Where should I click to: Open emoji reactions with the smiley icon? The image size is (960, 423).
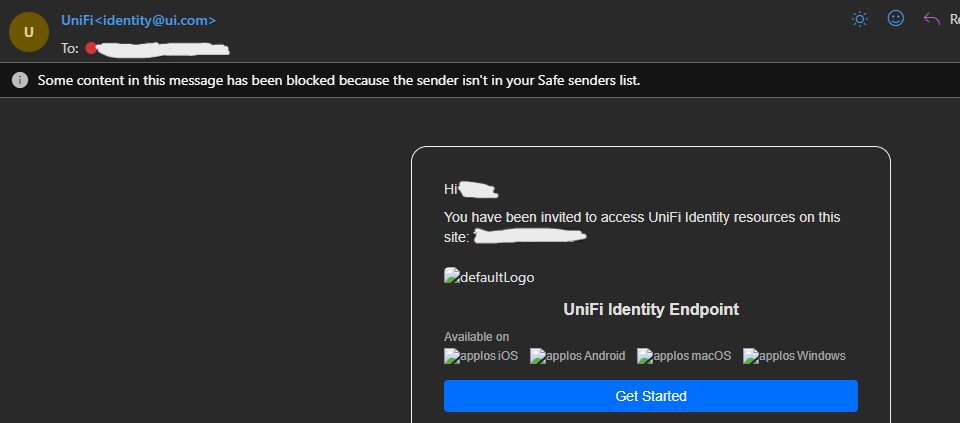(895, 18)
